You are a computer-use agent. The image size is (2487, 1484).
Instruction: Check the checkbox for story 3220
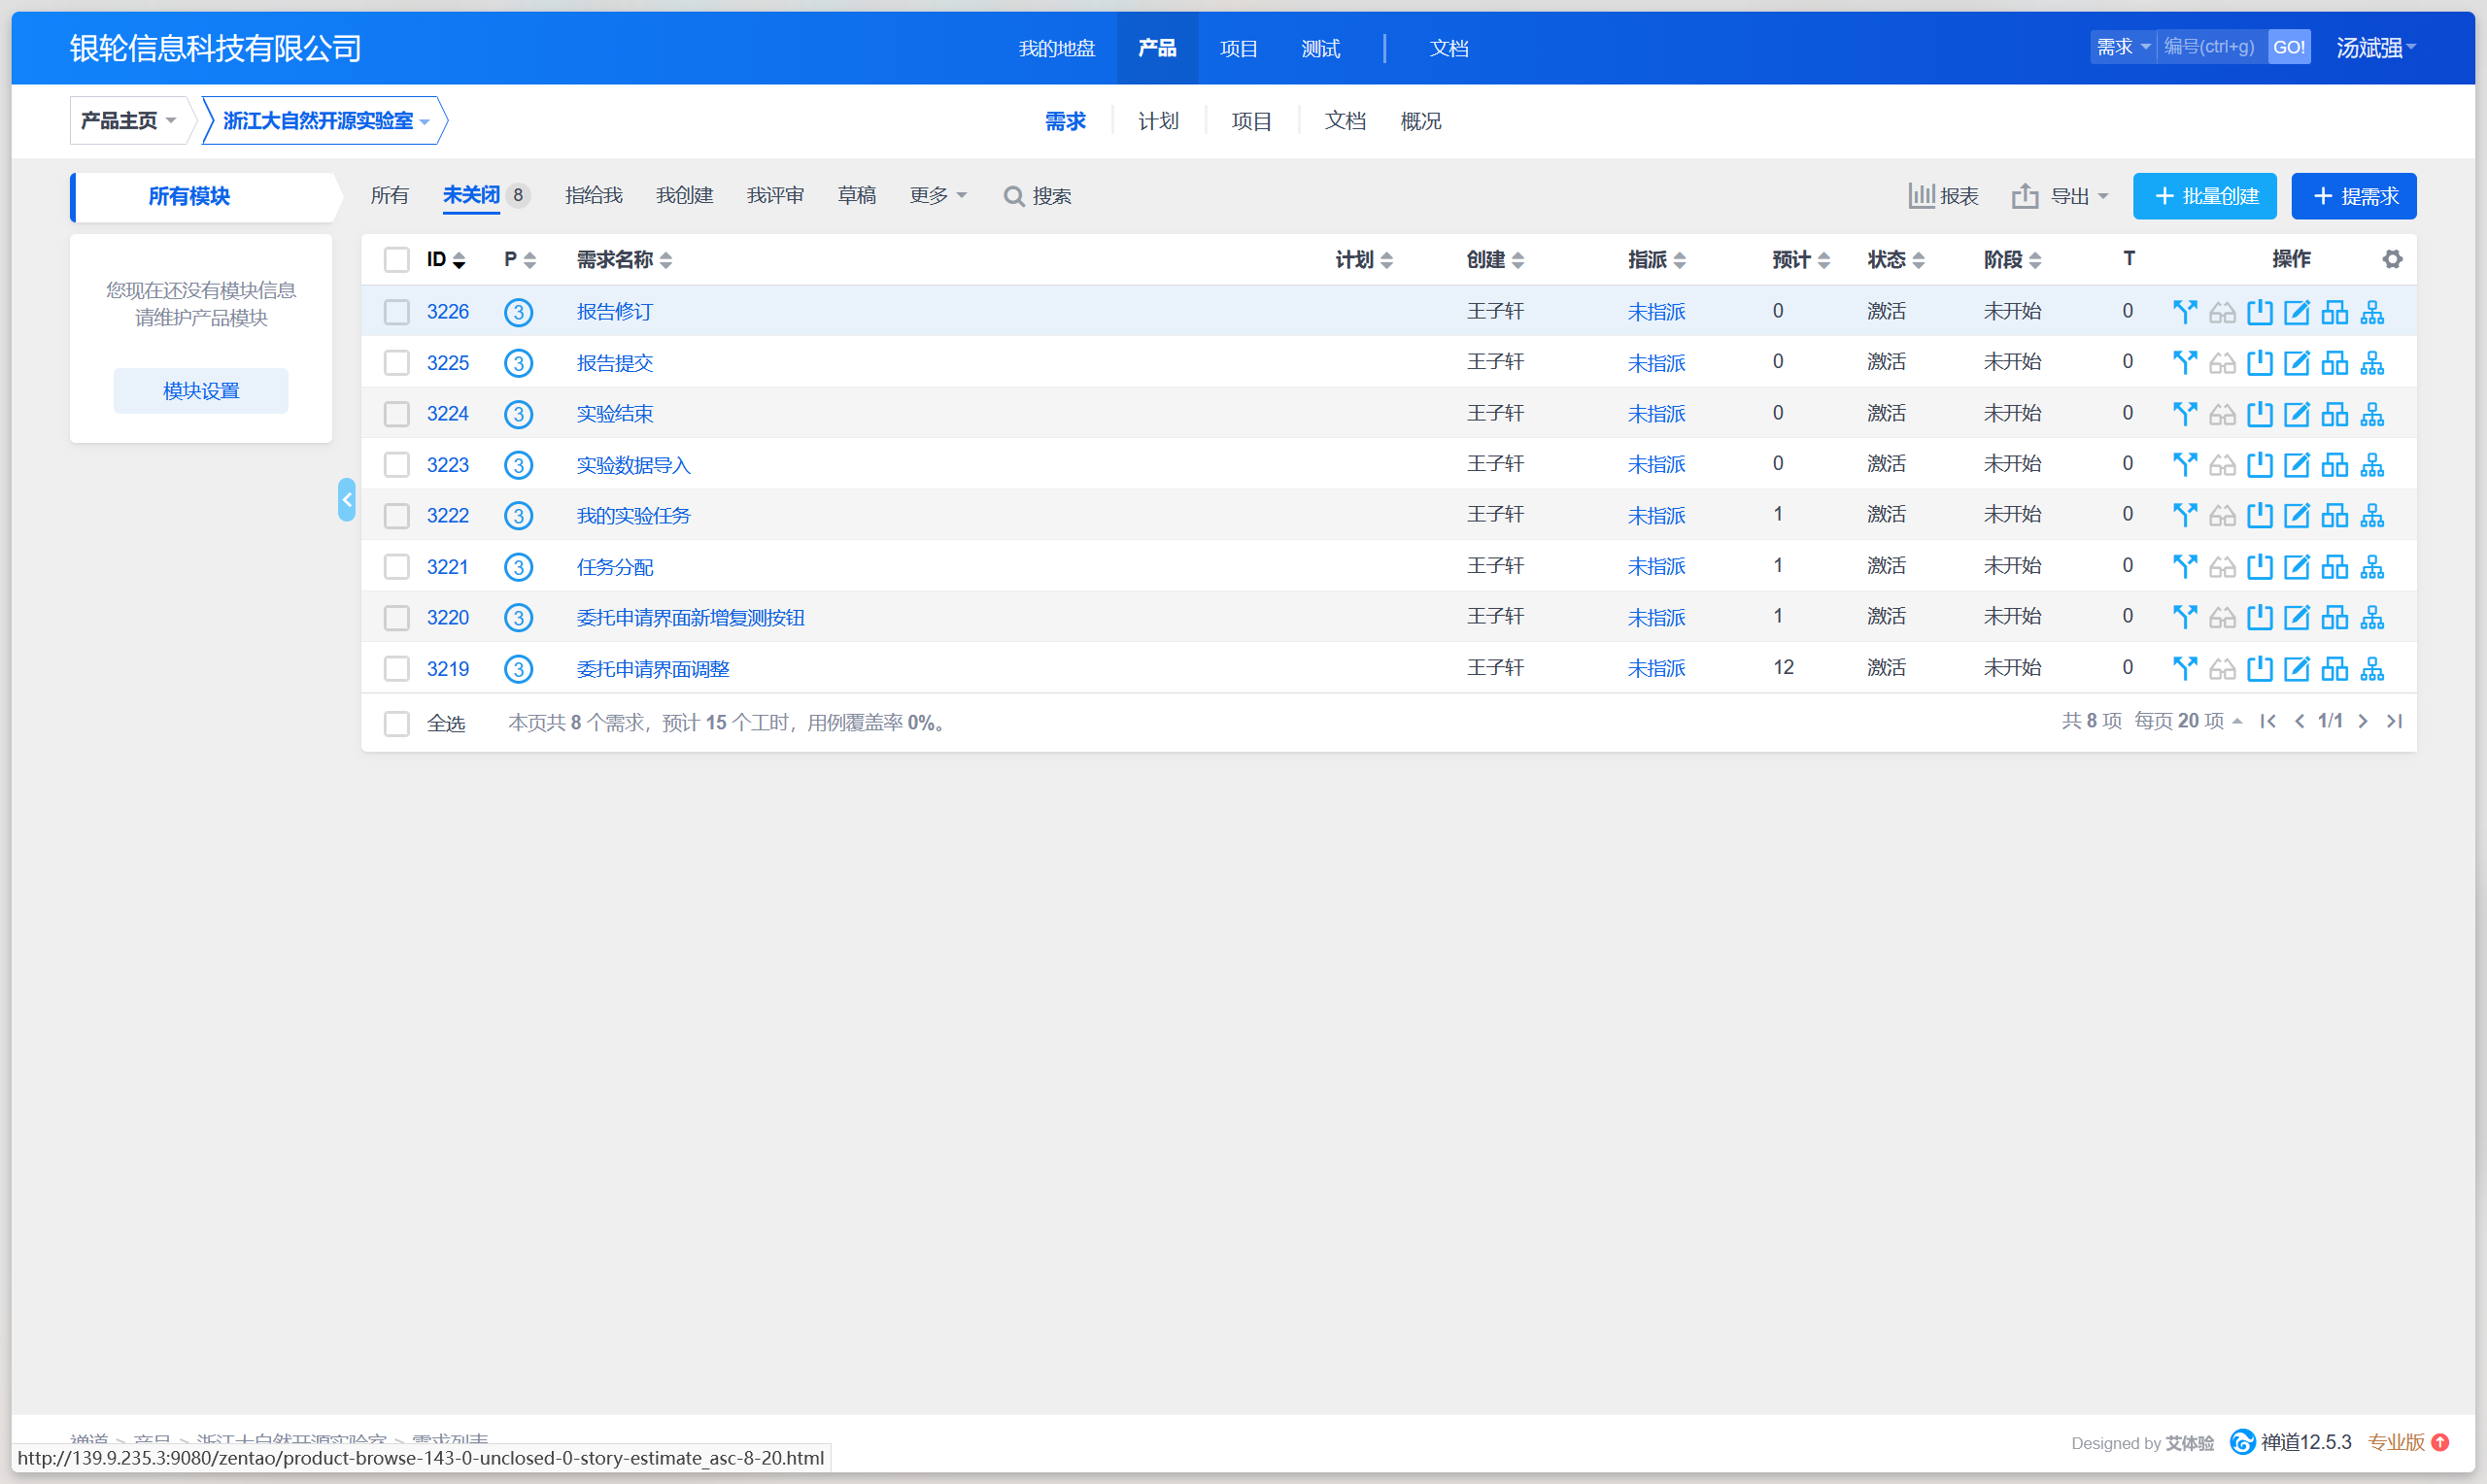pyautogui.click(x=397, y=618)
